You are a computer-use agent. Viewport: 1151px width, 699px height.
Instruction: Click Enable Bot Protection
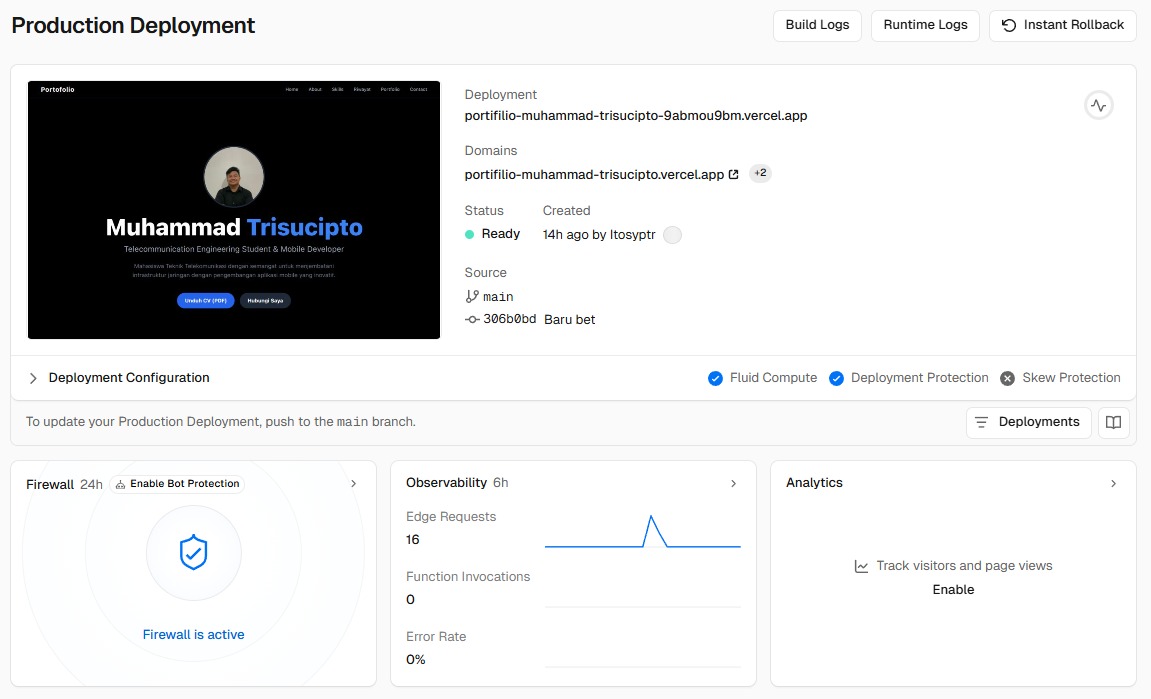(x=177, y=484)
